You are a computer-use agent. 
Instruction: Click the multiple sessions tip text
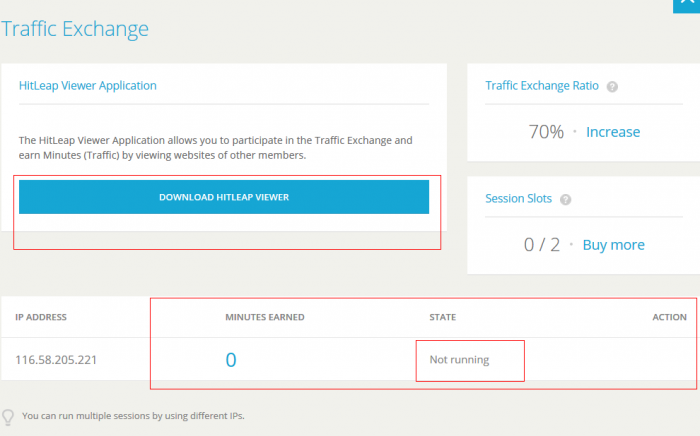pos(133,416)
